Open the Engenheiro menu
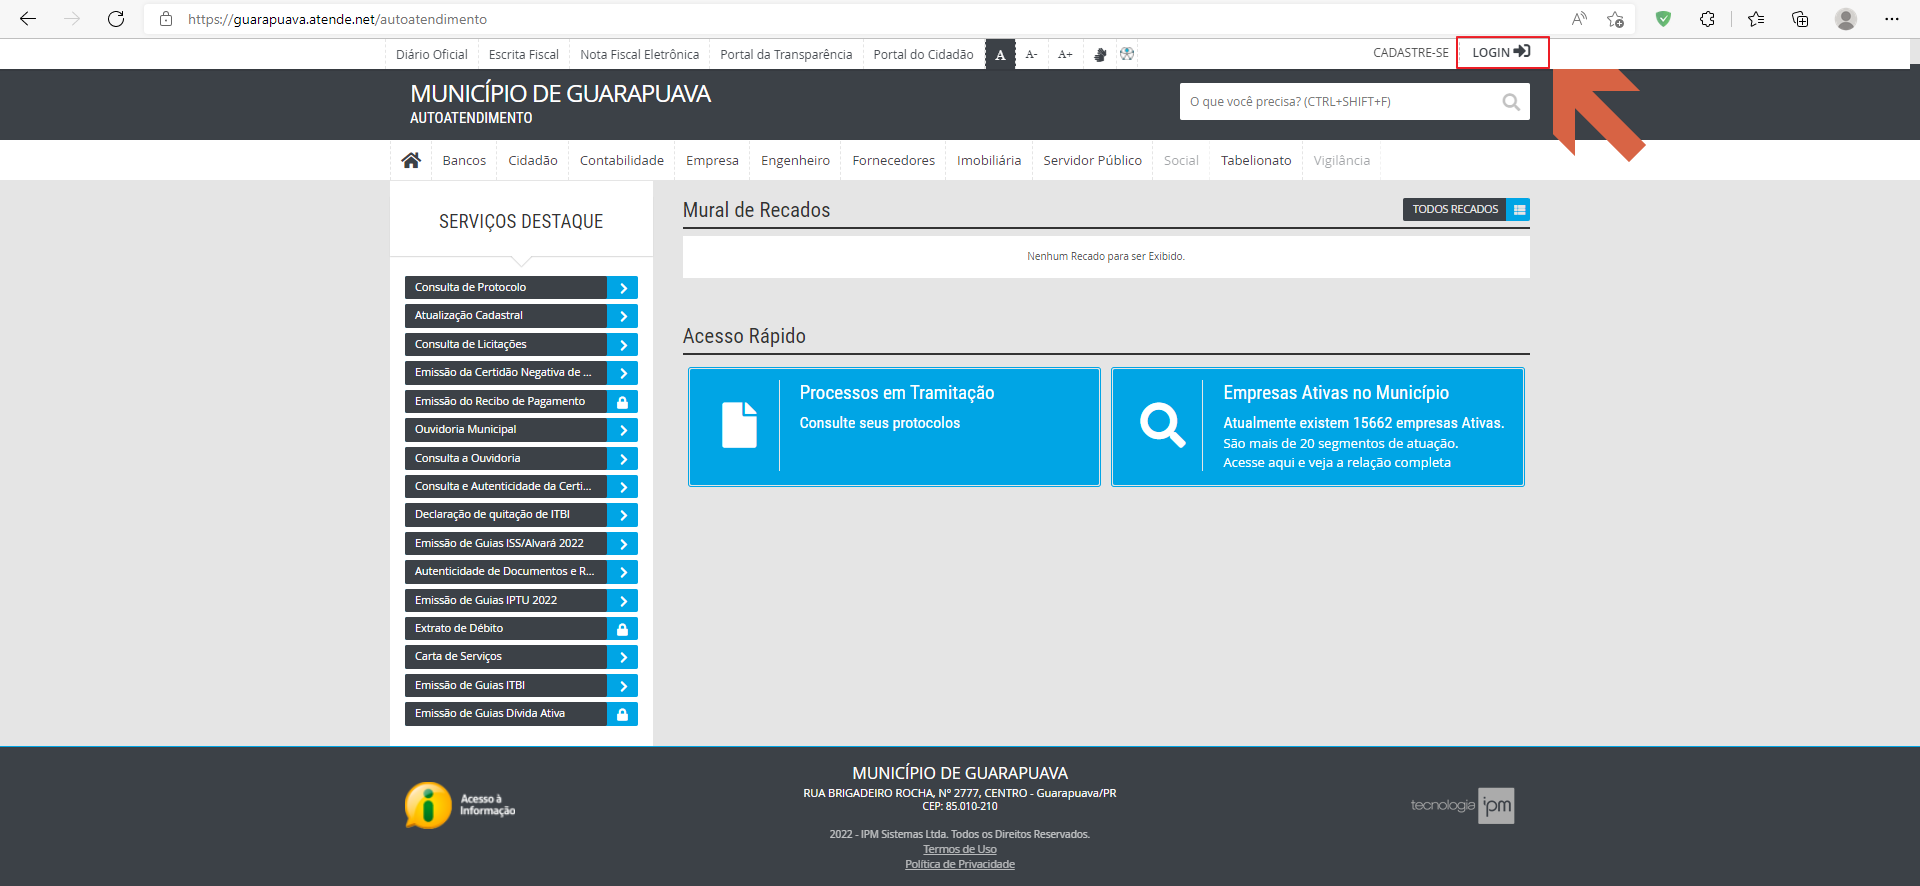Image resolution: width=1920 pixels, height=886 pixels. pyautogui.click(x=795, y=160)
